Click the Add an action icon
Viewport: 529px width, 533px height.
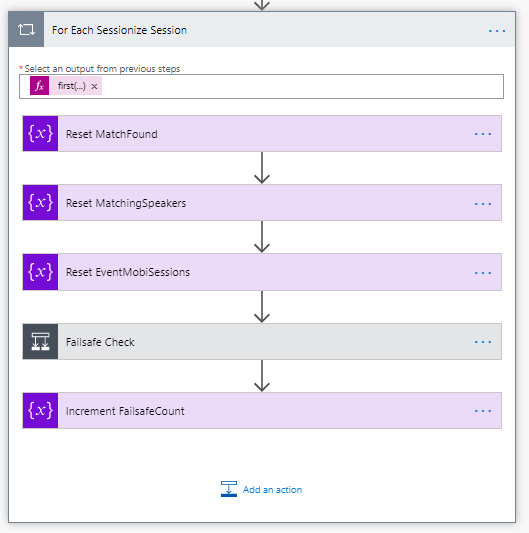pyautogui.click(x=229, y=489)
